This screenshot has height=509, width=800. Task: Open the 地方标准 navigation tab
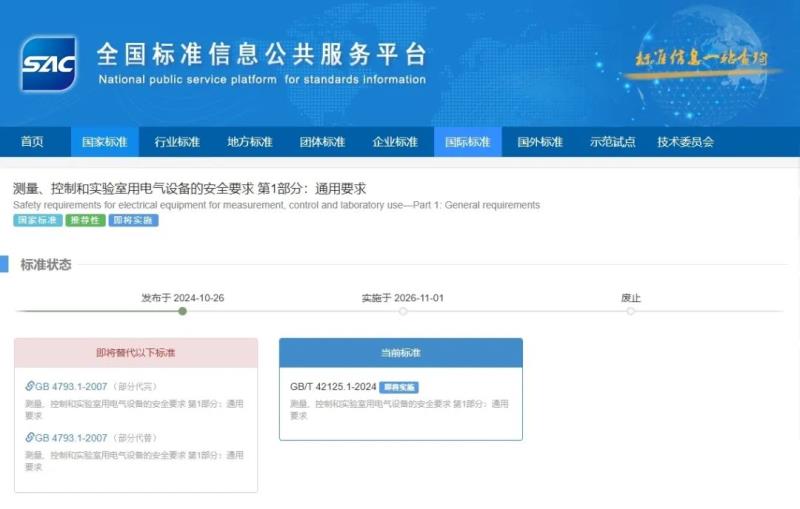point(249,142)
